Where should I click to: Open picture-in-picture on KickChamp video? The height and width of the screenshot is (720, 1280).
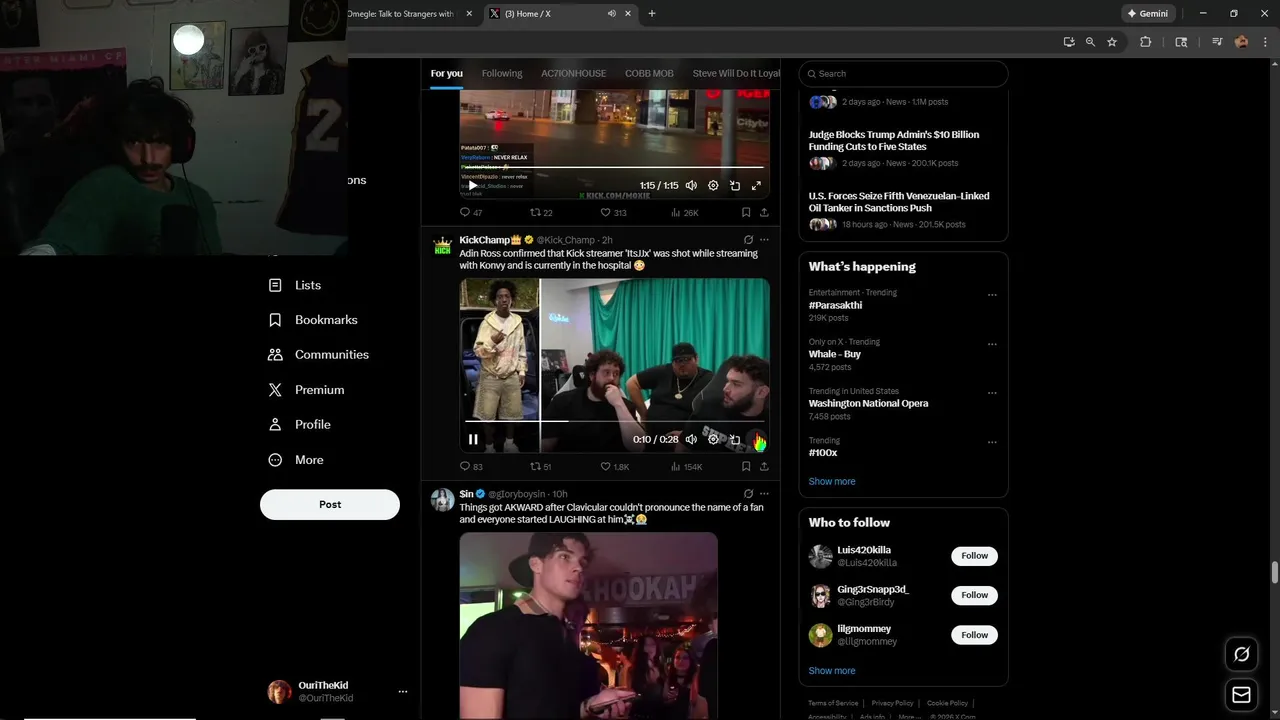coord(735,439)
